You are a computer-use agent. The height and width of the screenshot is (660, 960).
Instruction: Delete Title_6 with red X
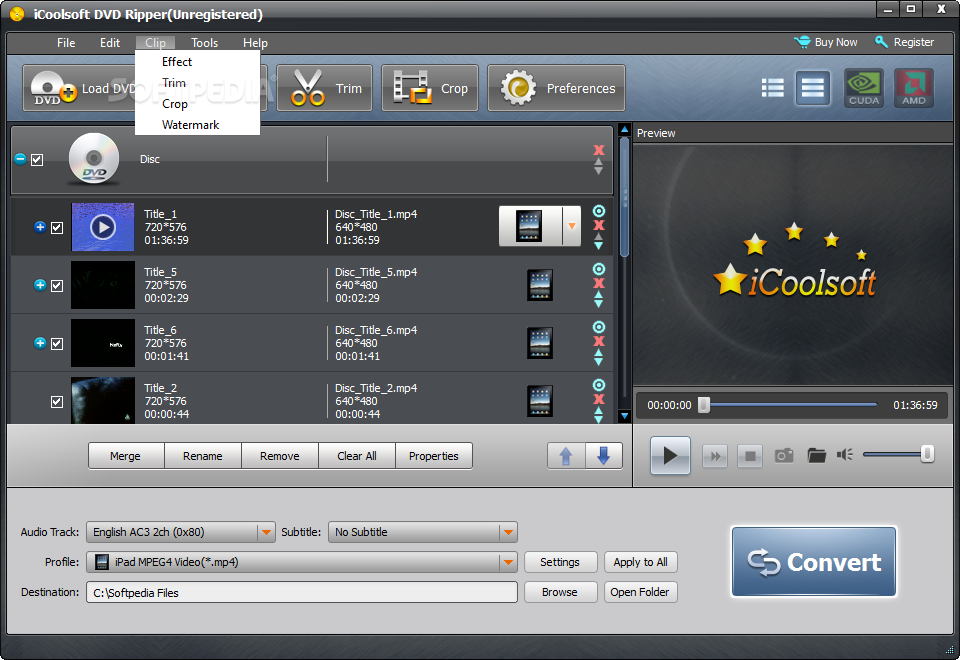click(x=599, y=341)
